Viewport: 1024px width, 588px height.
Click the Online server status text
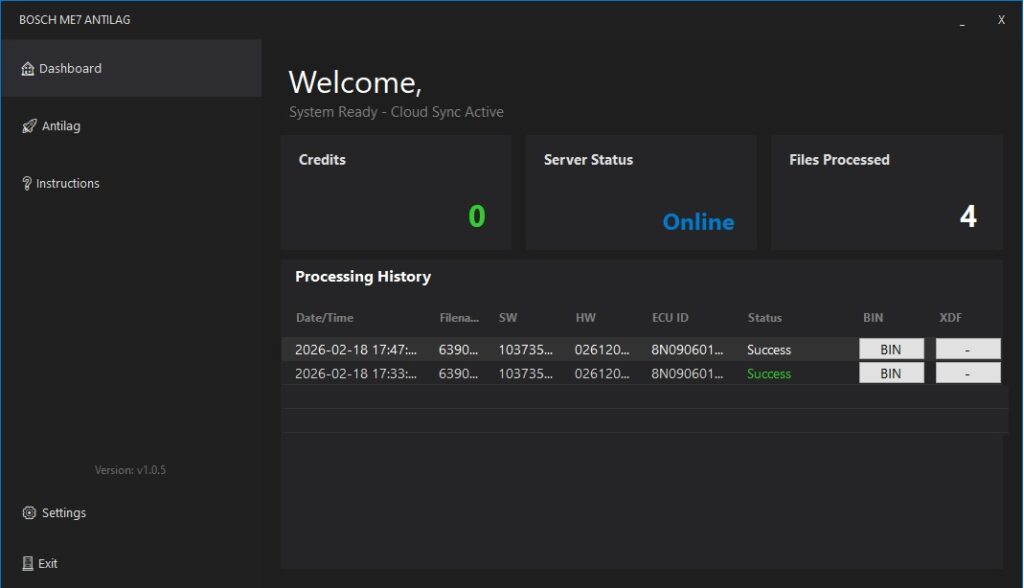698,222
